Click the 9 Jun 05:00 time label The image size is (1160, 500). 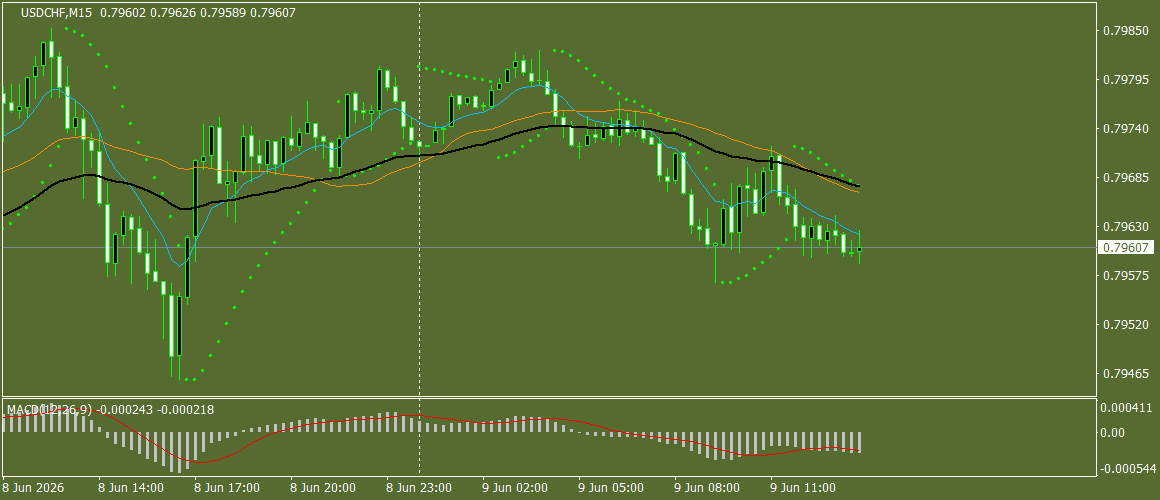pyautogui.click(x=611, y=488)
